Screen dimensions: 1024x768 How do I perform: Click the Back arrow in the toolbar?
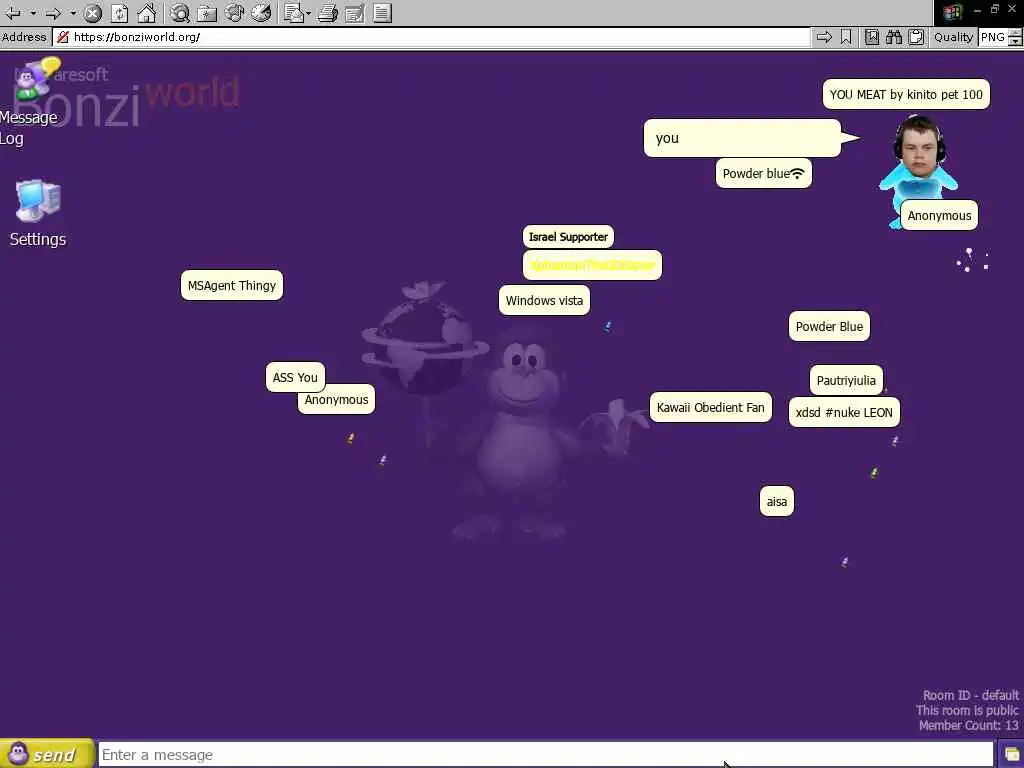click(x=13, y=12)
